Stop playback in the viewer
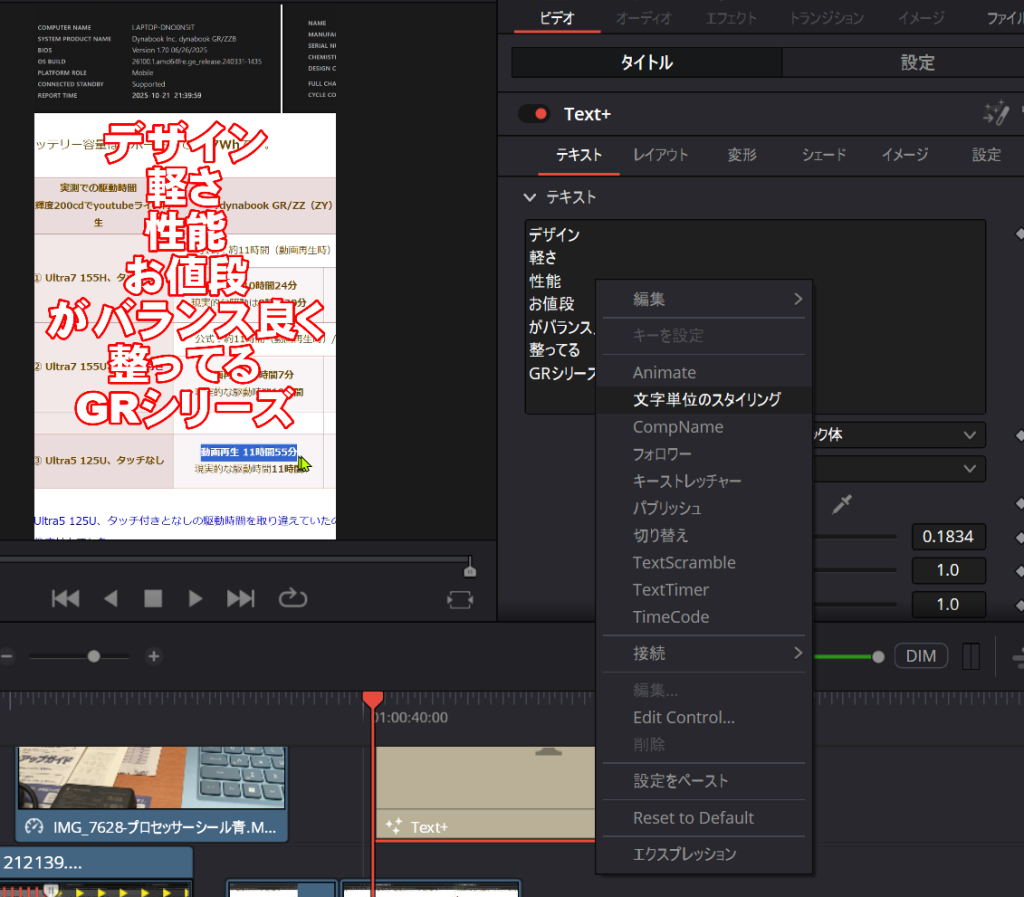Image resolution: width=1024 pixels, height=897 pixels. click(x=153, y=598)
